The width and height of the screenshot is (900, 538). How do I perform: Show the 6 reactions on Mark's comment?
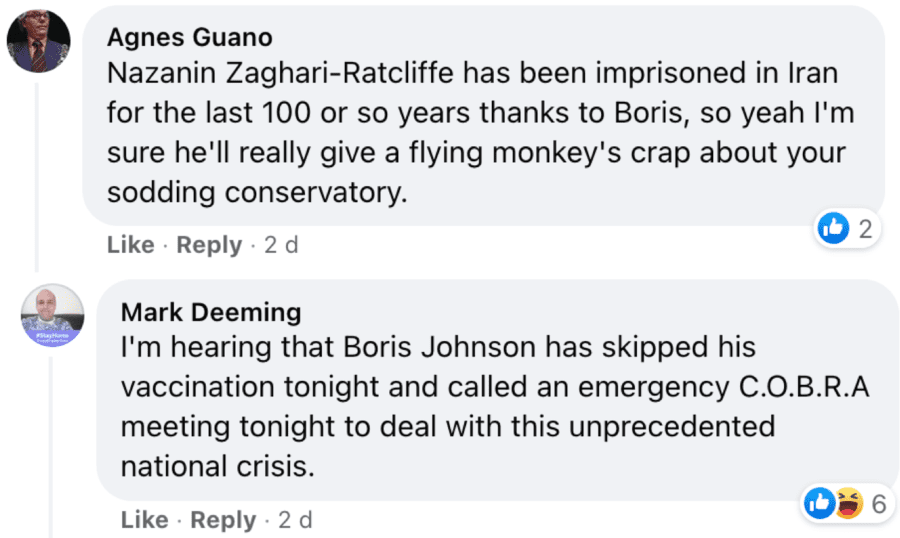879,505
